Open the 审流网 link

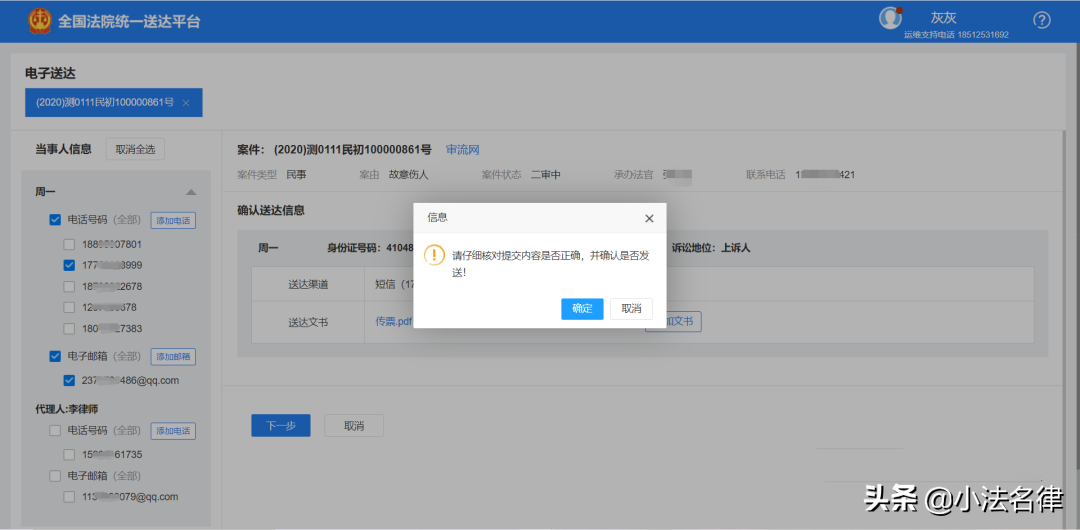point(462,150)
